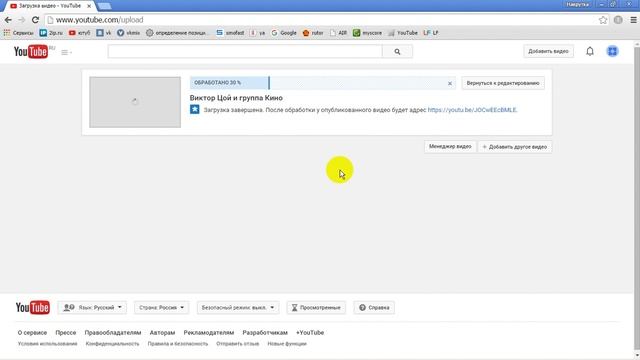Open the Страна: Россия dropdown
Screen dimensions: 640x360
point(161,307)
